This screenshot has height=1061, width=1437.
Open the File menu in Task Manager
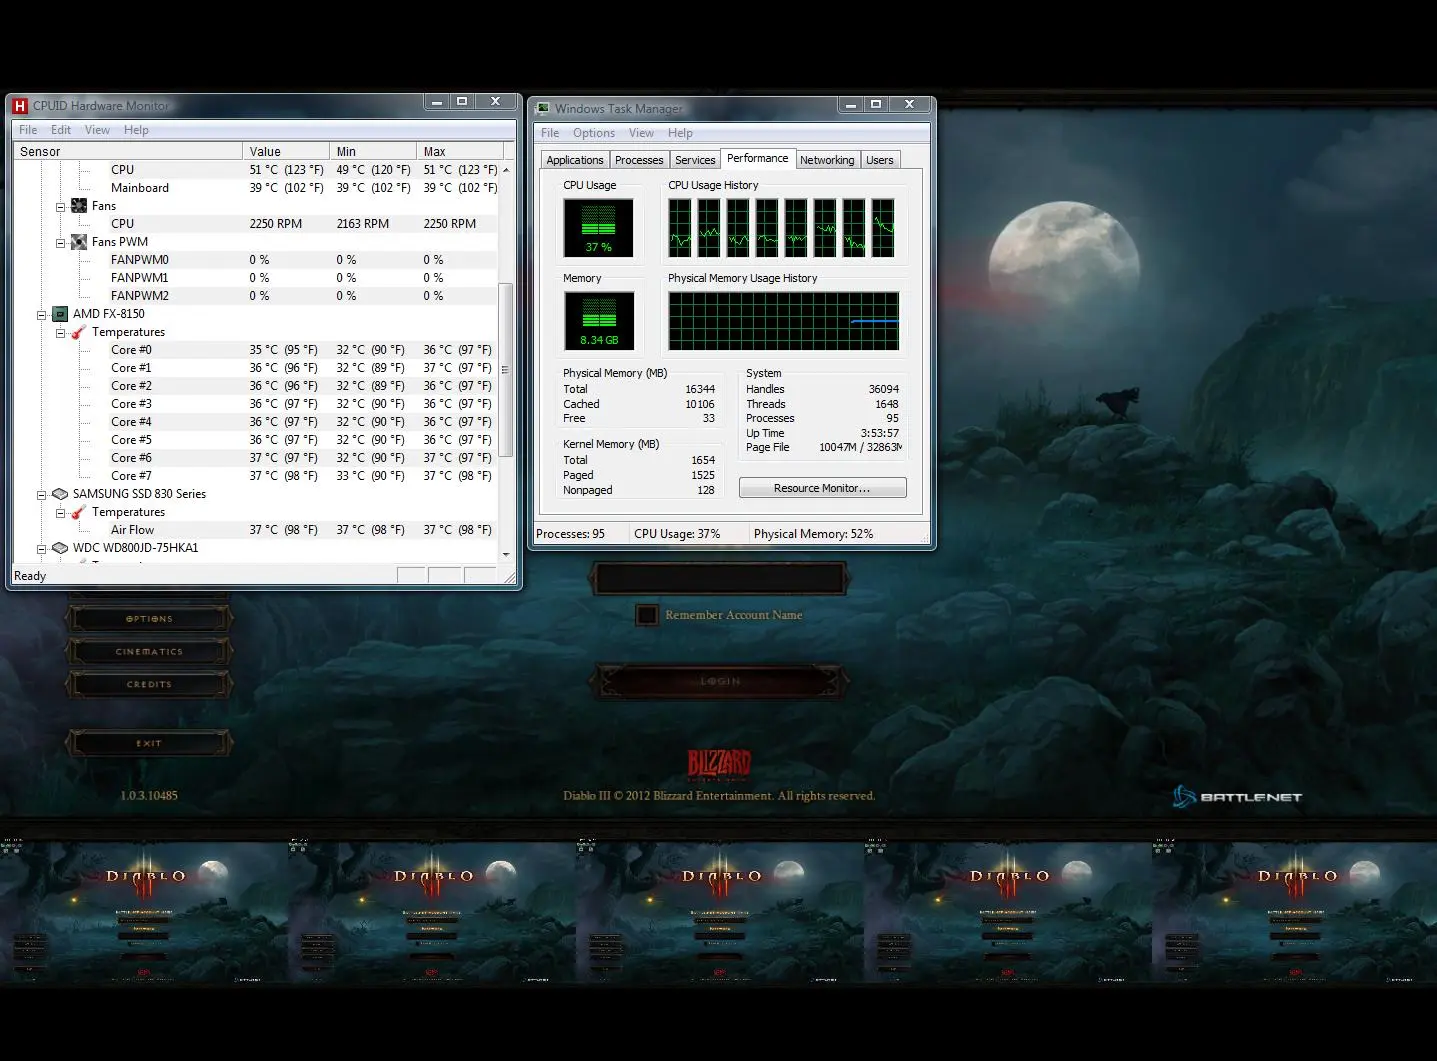coord(550,133)
